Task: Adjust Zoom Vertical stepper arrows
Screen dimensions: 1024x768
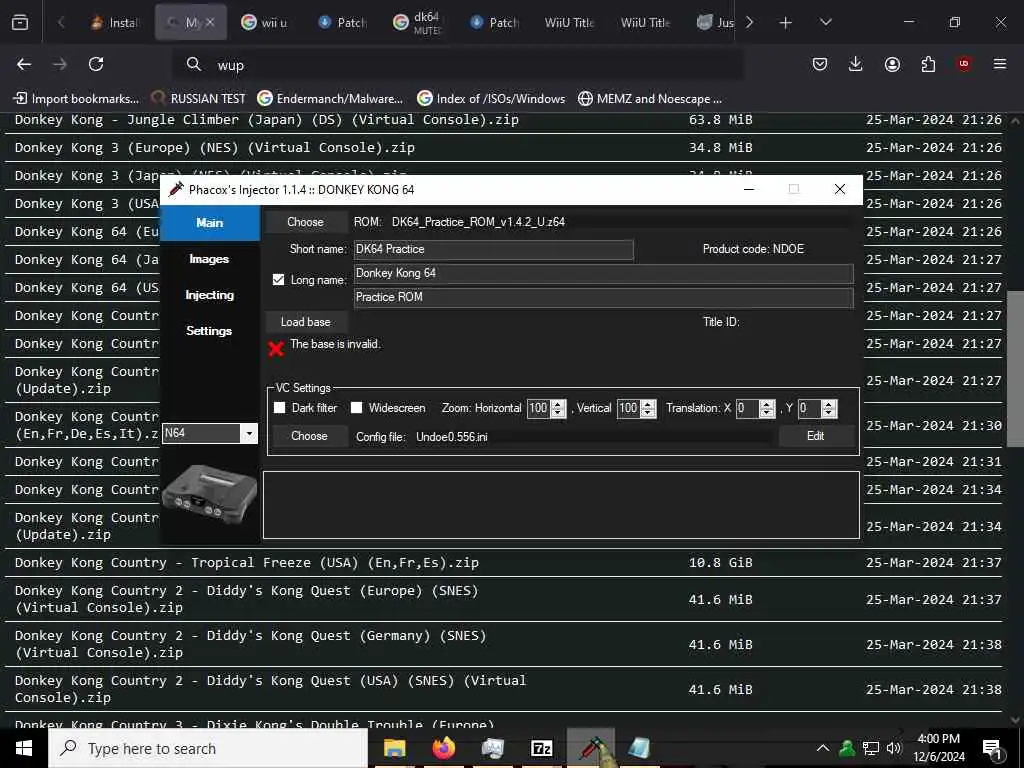Action: tap(648, 409)
